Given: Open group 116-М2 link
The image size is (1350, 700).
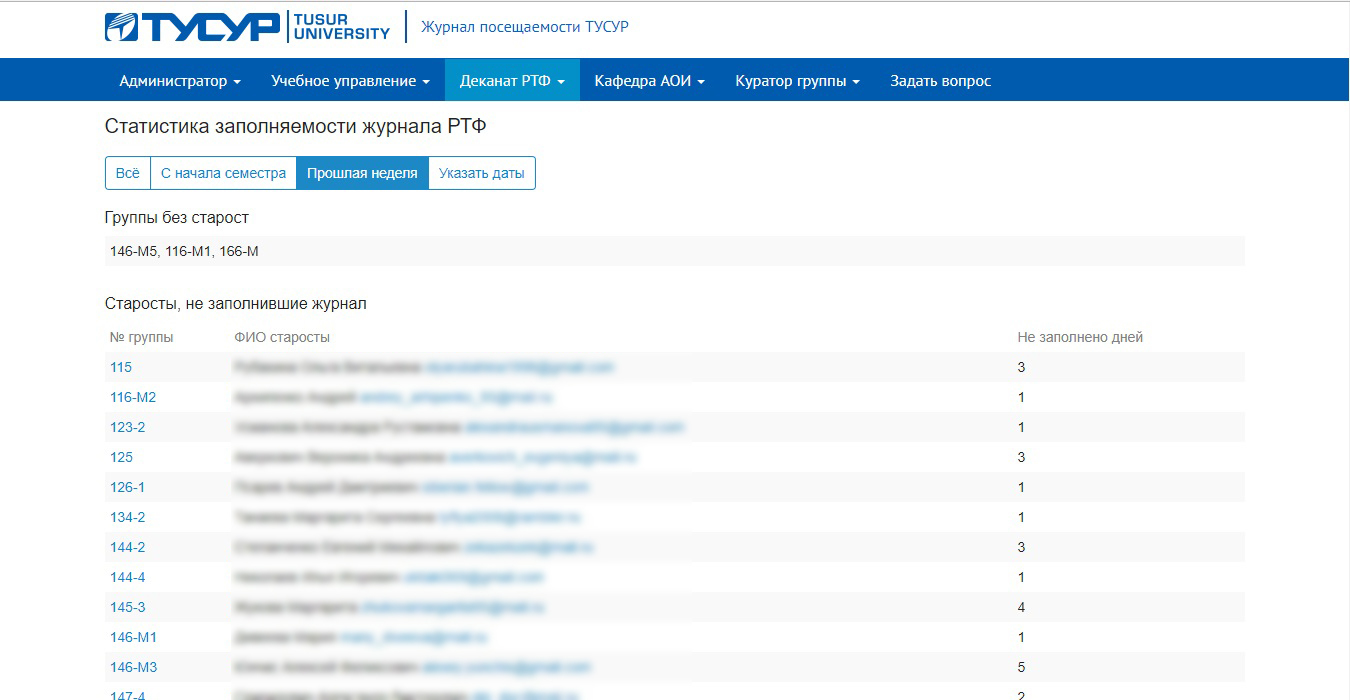Looking at the screenshot, I should [133, 397].
